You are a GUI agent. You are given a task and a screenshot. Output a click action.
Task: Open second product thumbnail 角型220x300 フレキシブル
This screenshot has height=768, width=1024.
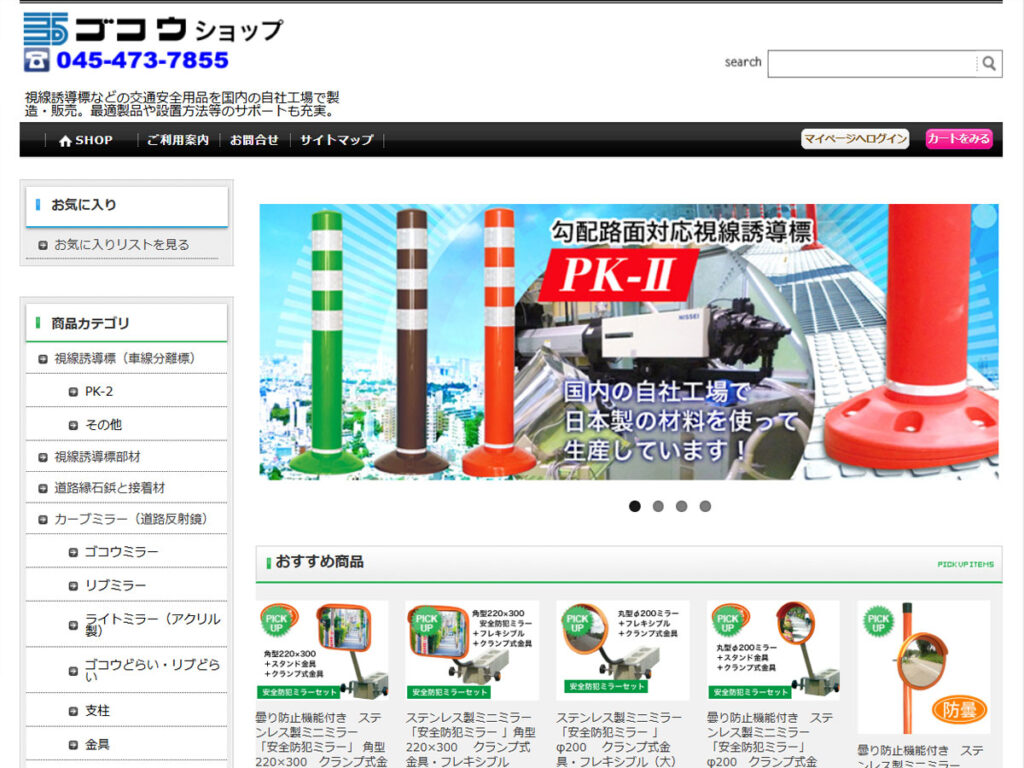point(472,650)
